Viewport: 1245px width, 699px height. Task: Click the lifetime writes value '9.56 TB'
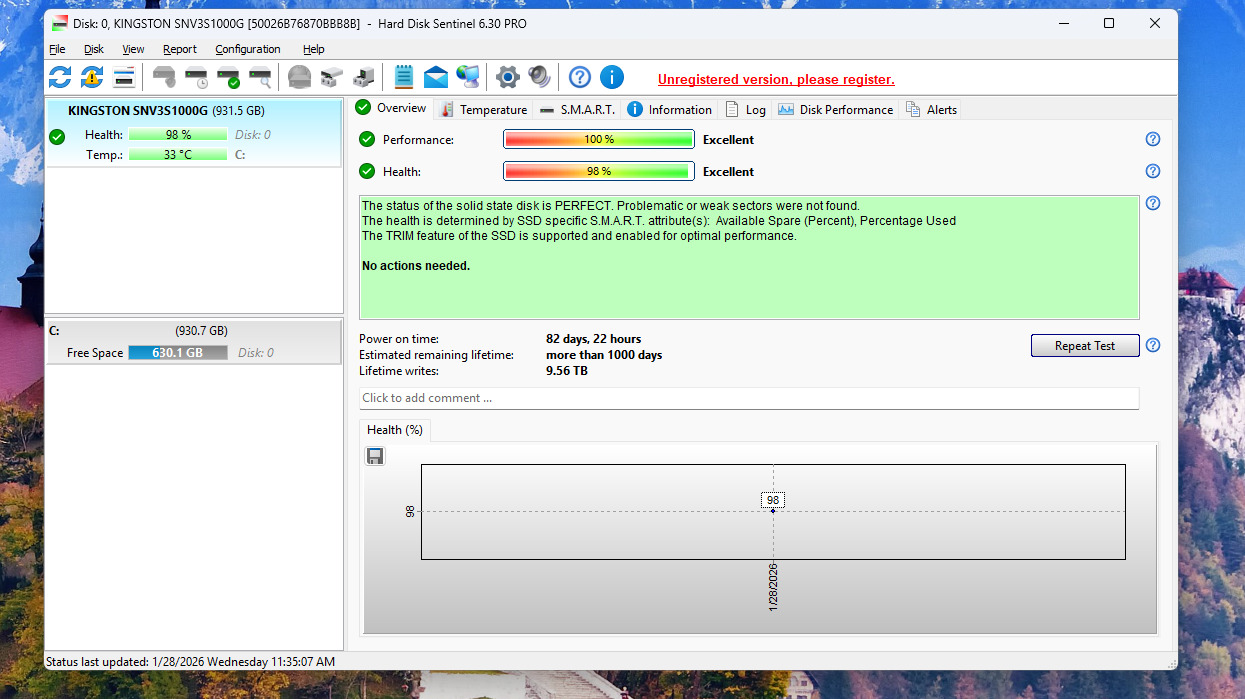567,371
